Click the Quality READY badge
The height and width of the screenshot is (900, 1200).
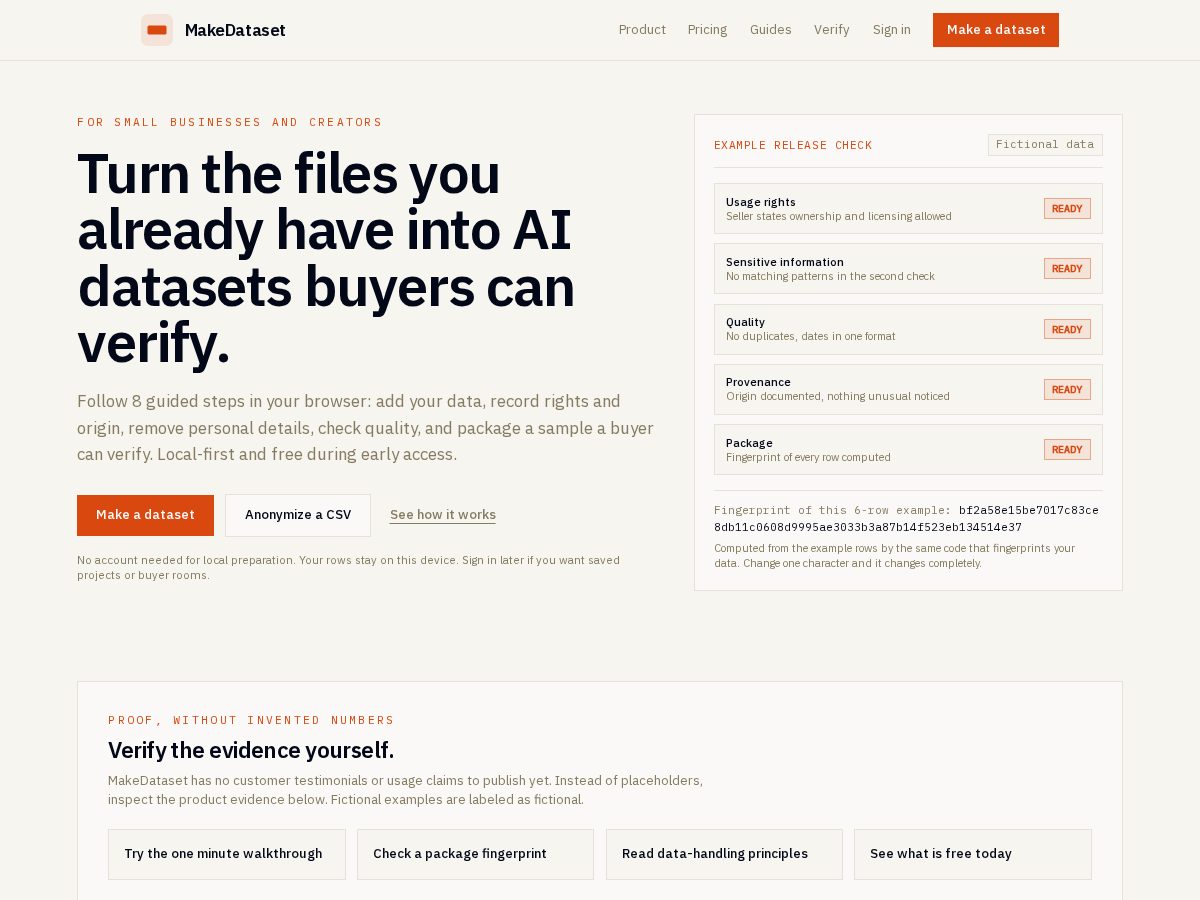click(1067, 329)
